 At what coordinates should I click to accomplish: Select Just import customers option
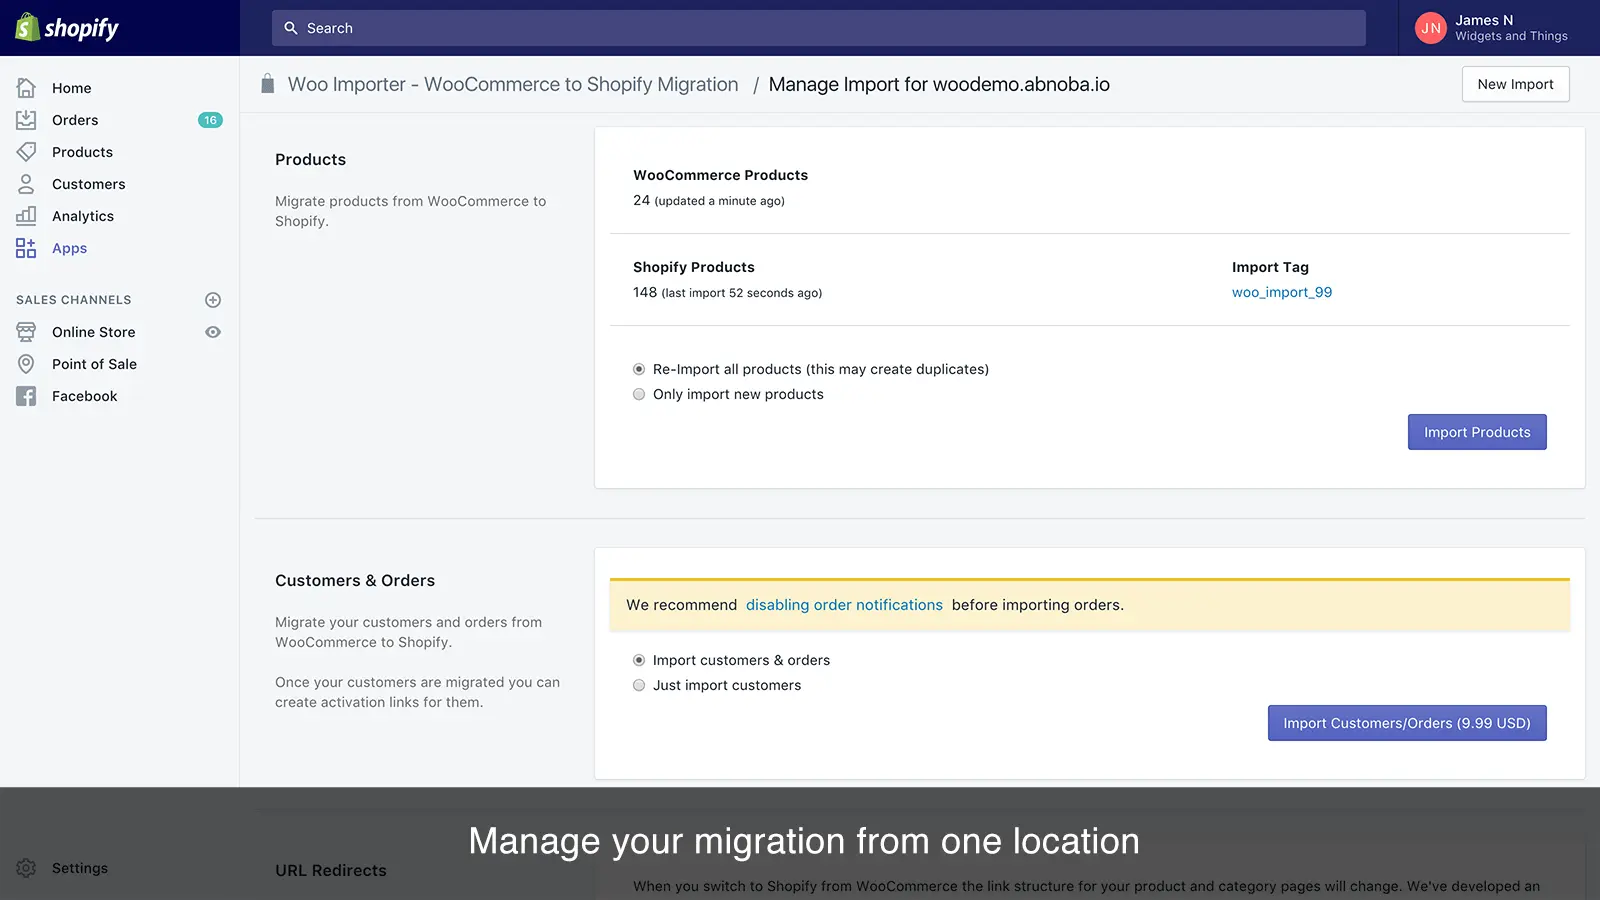point(639,685)
